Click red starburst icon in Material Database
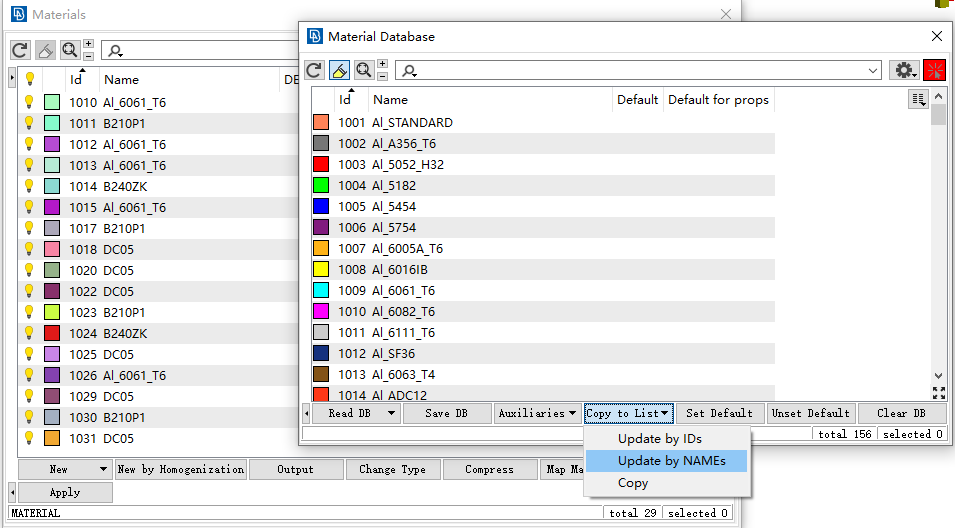The width and height of the screenshot is (955, 528). pos(934,71)
